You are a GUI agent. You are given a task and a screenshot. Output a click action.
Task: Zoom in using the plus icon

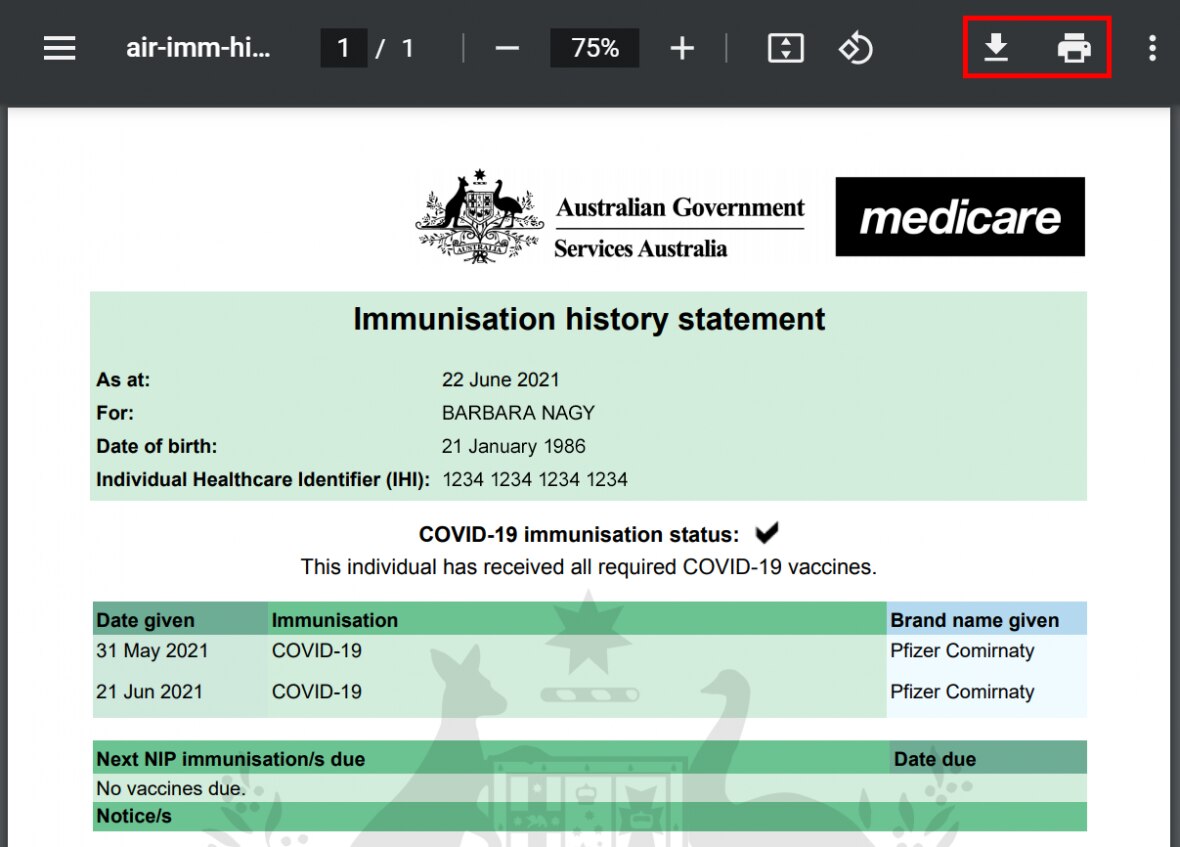pos(682,48)
